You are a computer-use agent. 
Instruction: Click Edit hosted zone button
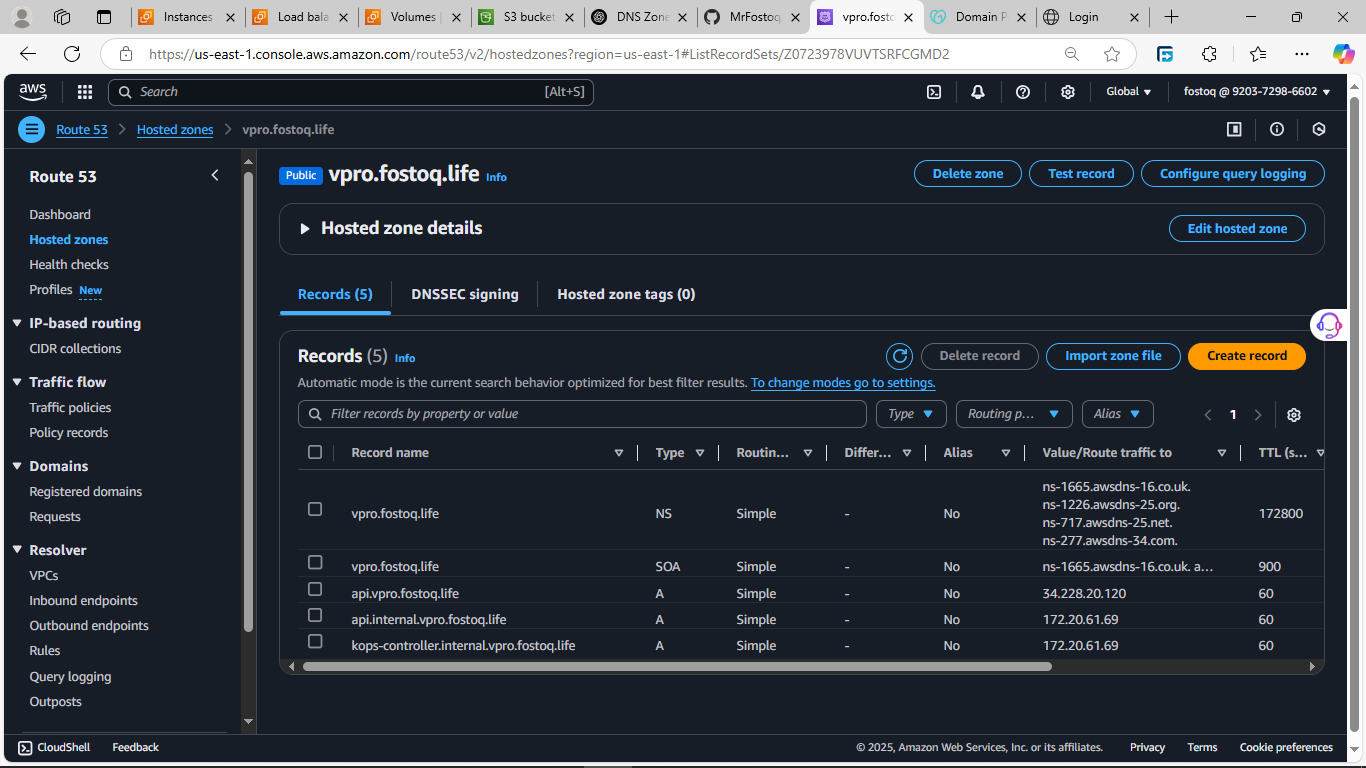click(1237, 229)
